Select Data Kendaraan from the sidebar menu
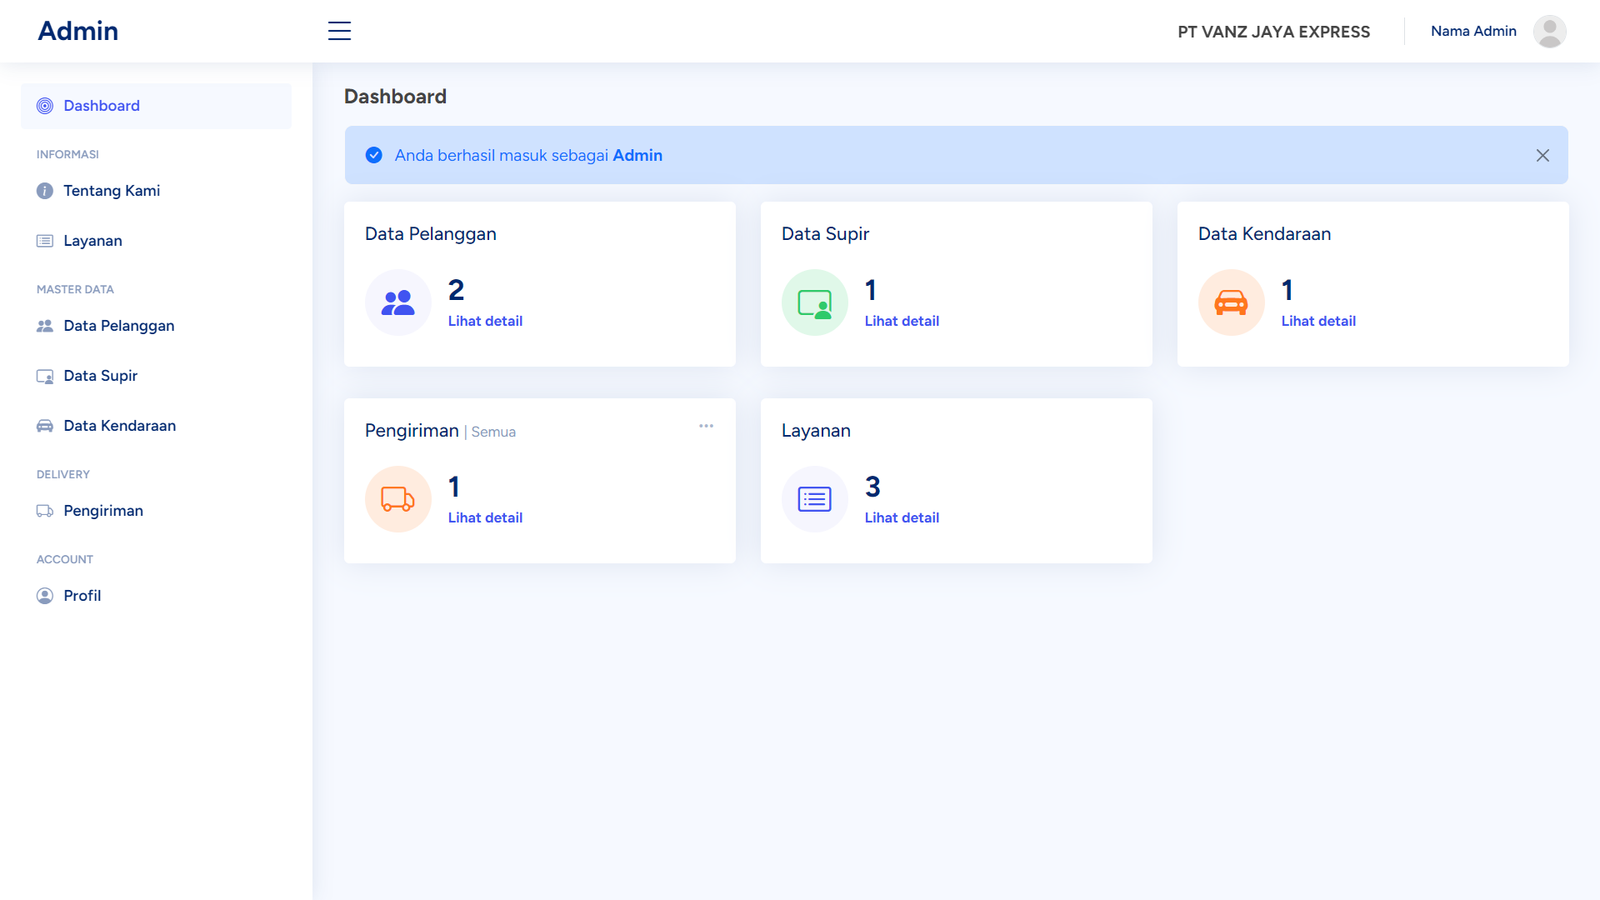 click(x=119, y=426)
